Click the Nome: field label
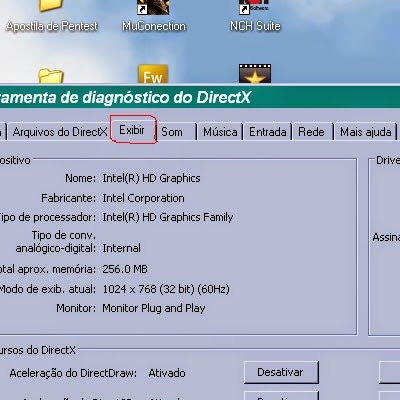 (80, 178)
